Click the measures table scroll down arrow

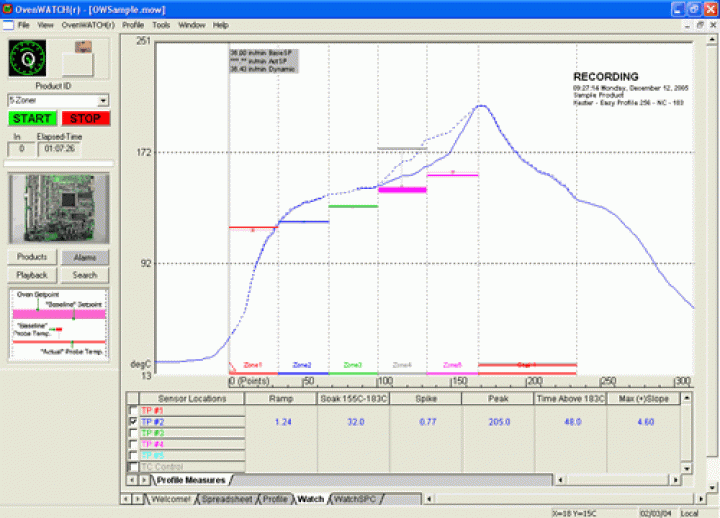pyautogui.click(x=686, y=468)
